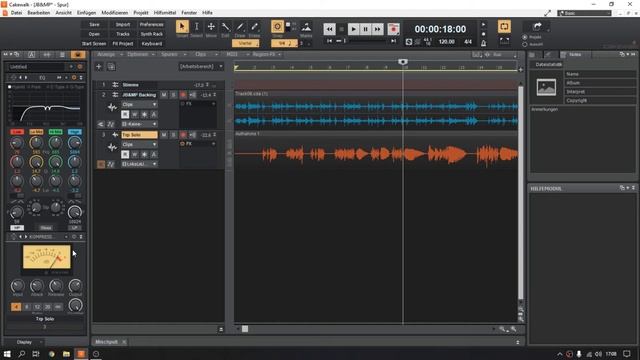640x360 pixels.
Task: Click the Name field in Dateistatistik
Action: click(600, 74)
